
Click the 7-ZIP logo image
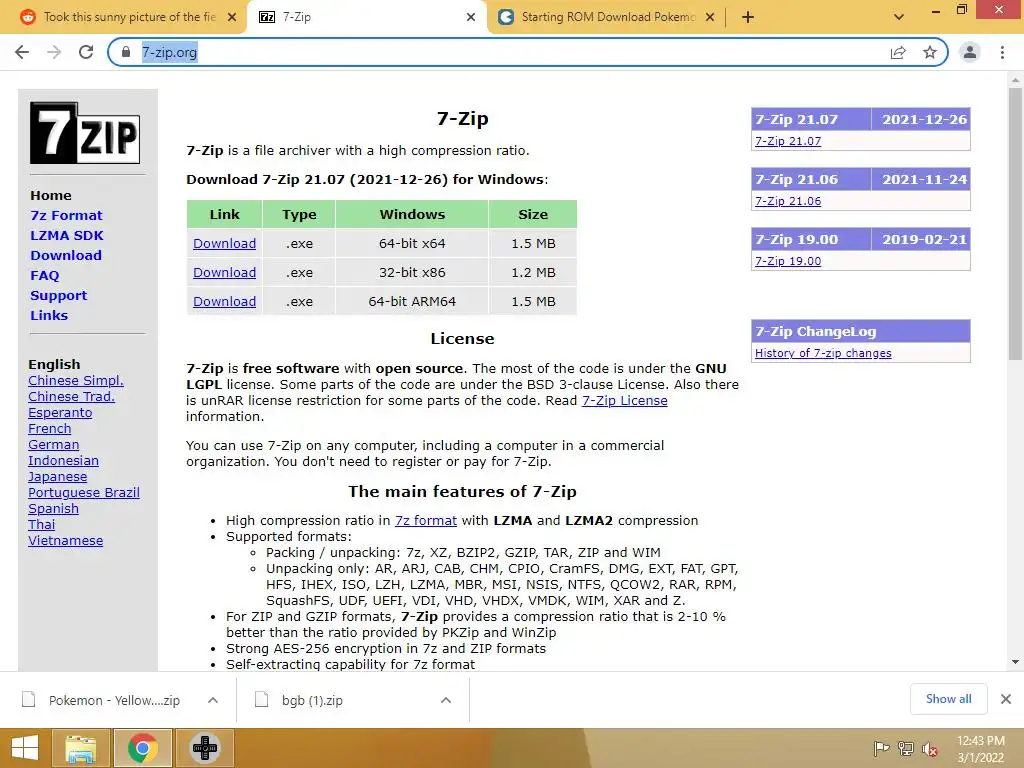pyautogui.click(x=85, y=133)
